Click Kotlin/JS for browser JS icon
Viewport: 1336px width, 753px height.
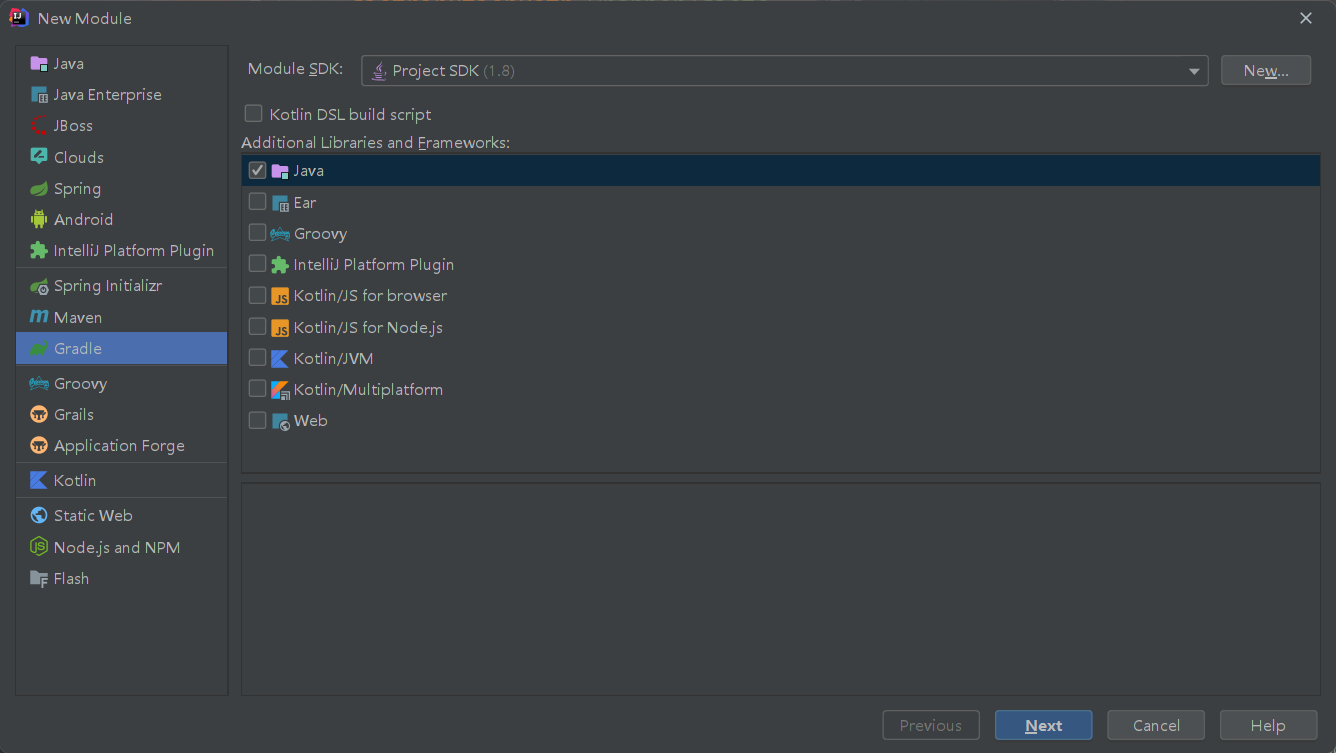[280, 296]
